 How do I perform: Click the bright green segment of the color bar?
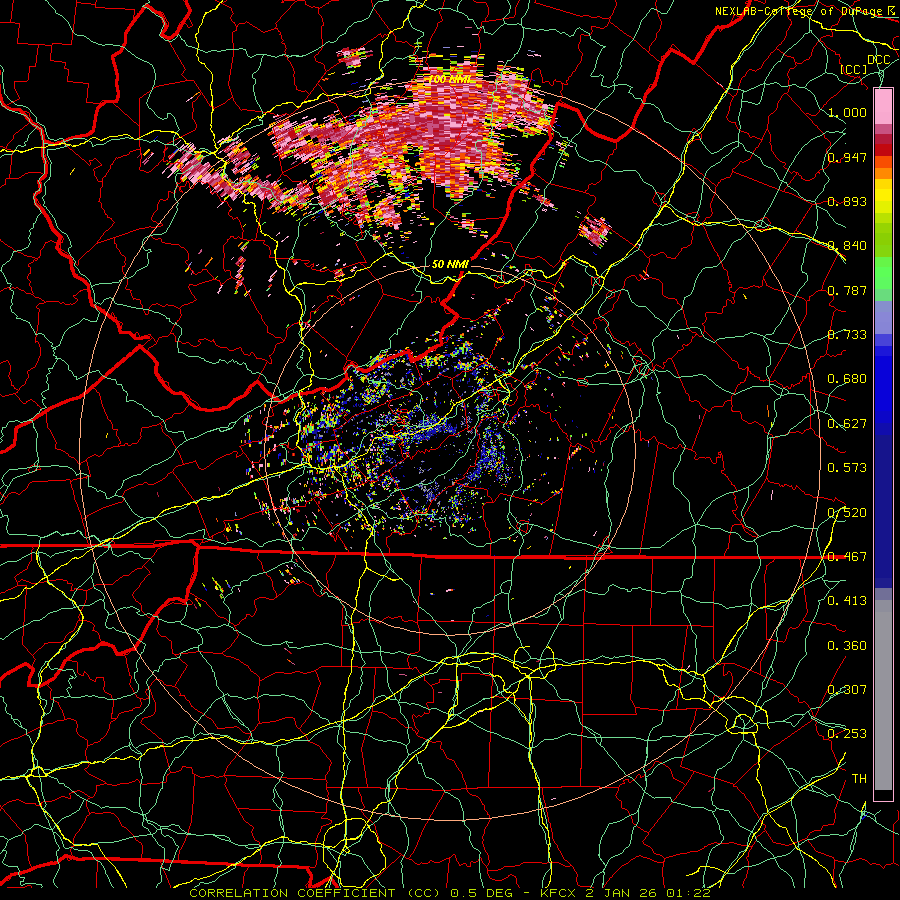click(x=883, y=273)
